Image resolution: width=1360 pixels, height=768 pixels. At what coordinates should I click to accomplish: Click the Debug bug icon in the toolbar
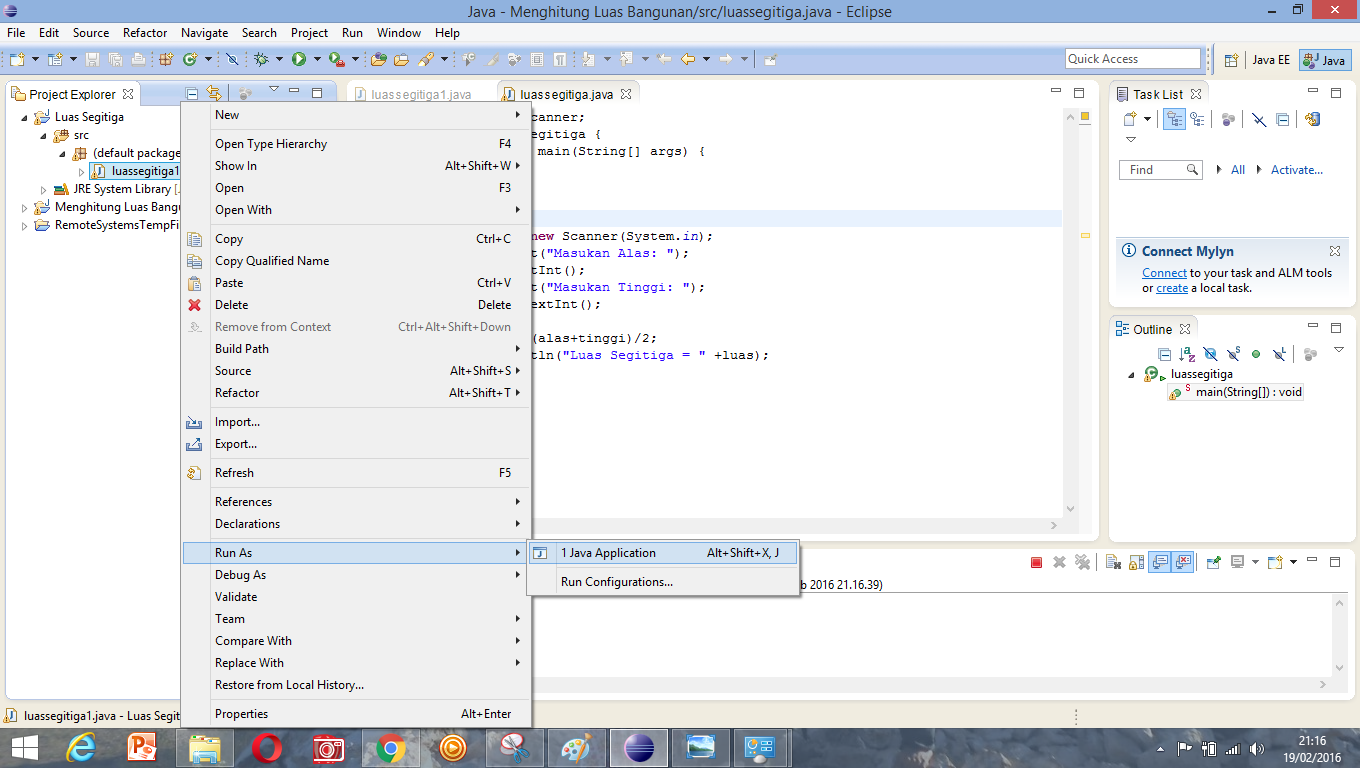click(x=261, y=59)
